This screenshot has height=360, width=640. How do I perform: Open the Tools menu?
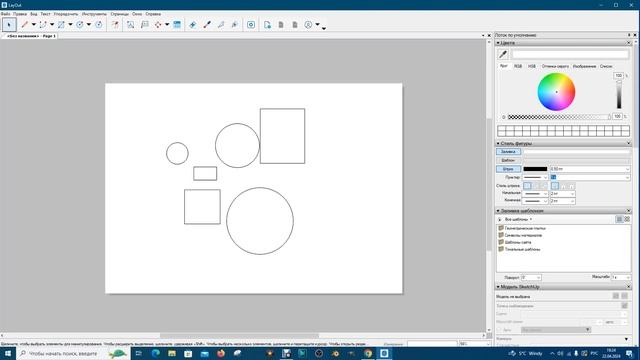coord(94,14)
